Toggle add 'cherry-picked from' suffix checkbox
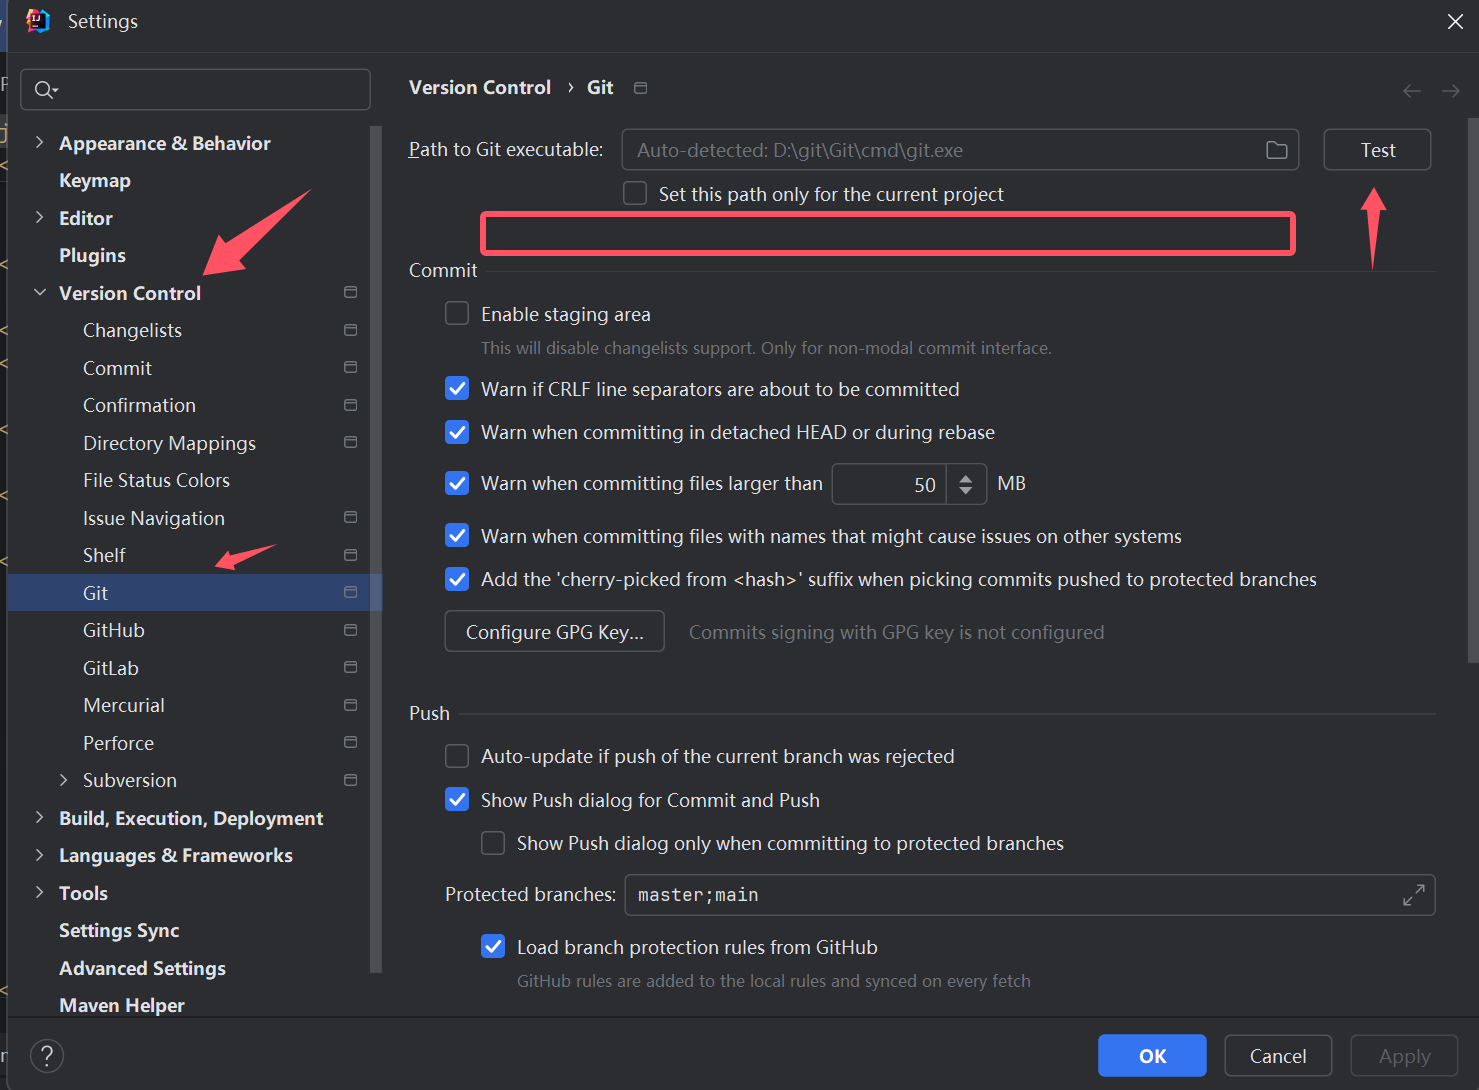This screenshot has width=1479, height=1090. tap(457, 578)
